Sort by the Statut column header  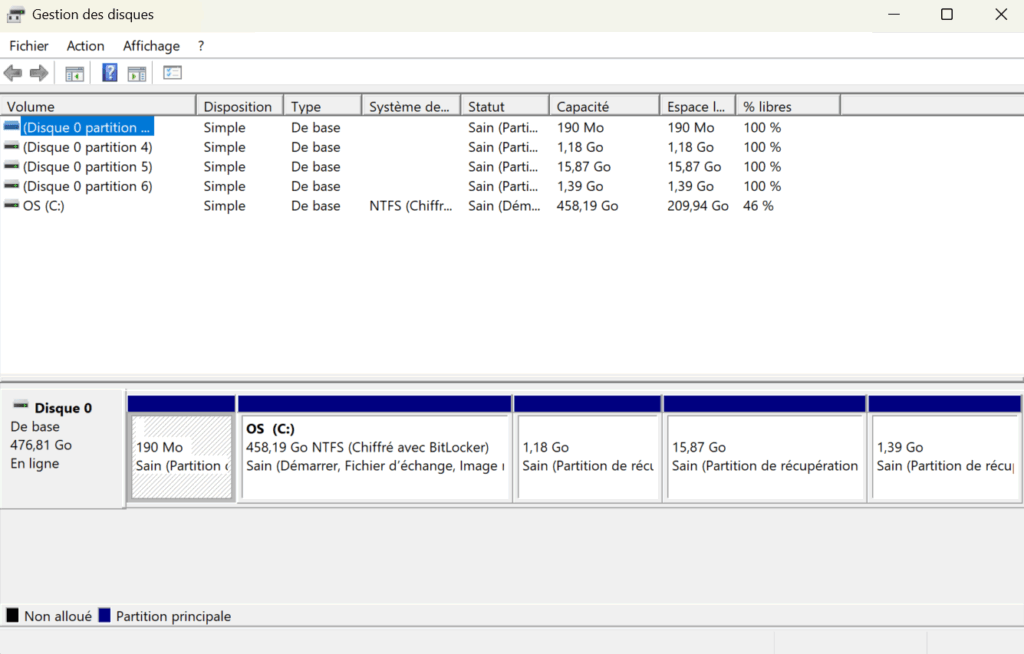pos(505,106)
